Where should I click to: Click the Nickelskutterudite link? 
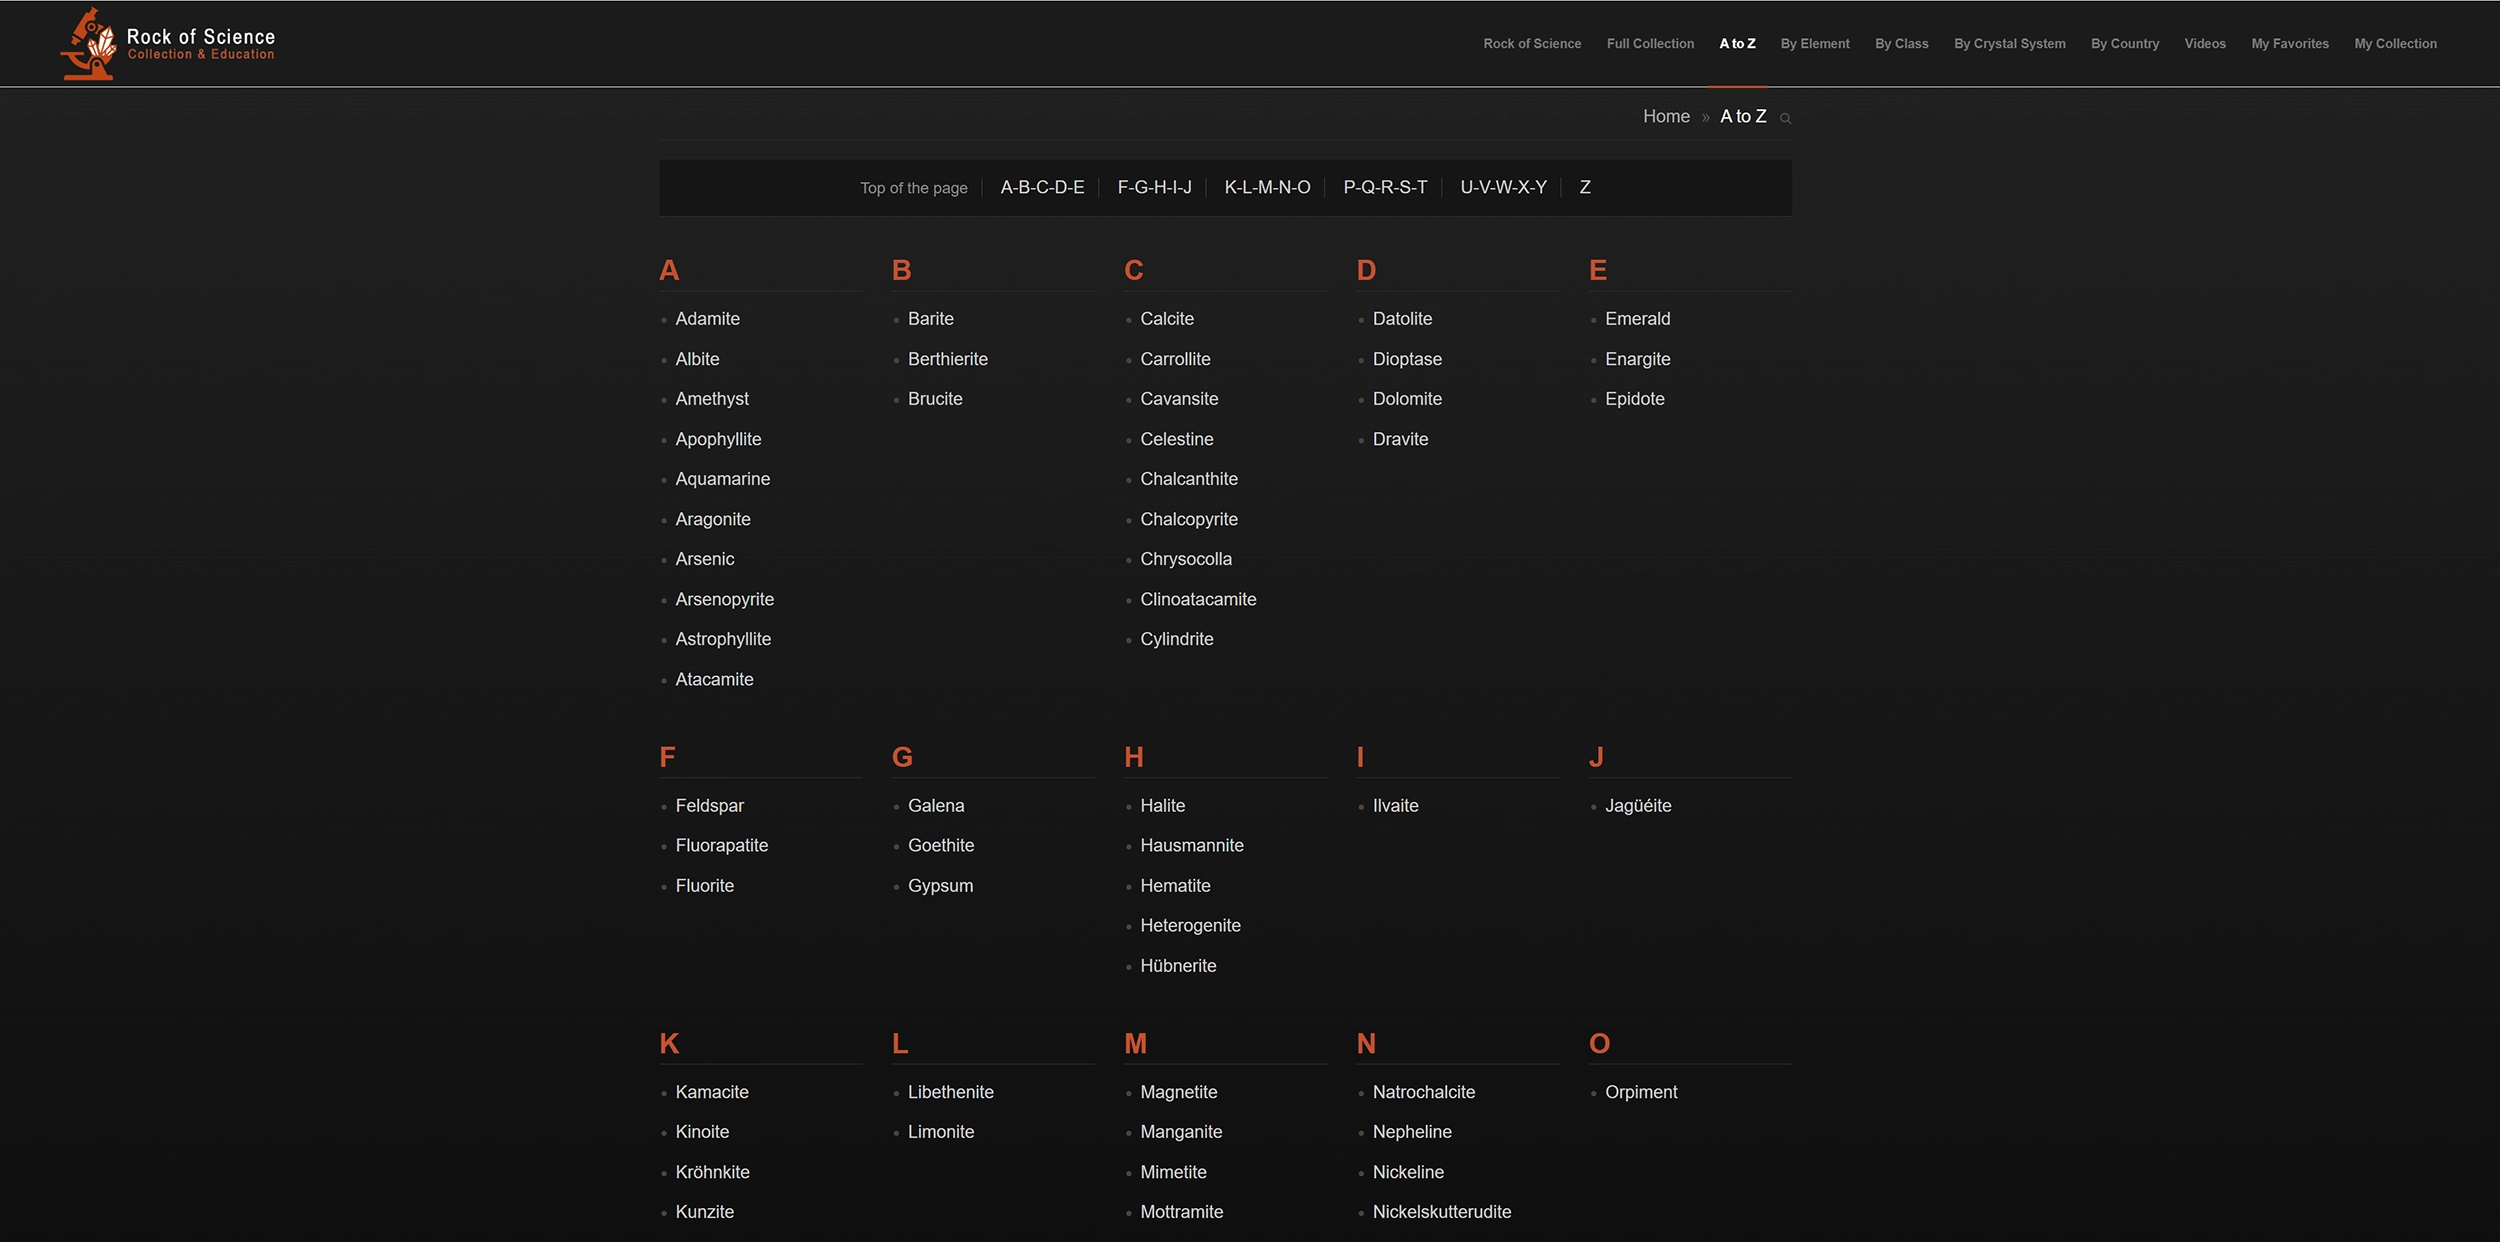tap(1441, 1212)
